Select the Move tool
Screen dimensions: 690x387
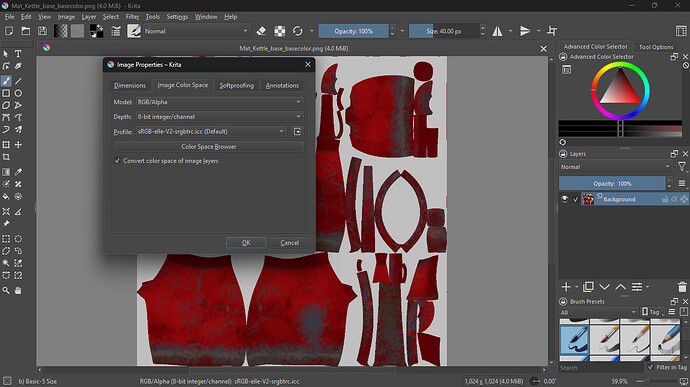18,145
